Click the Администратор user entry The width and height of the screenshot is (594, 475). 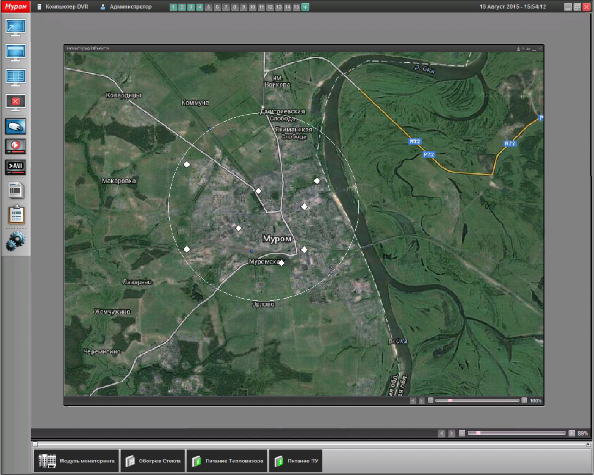click(127, 7)
